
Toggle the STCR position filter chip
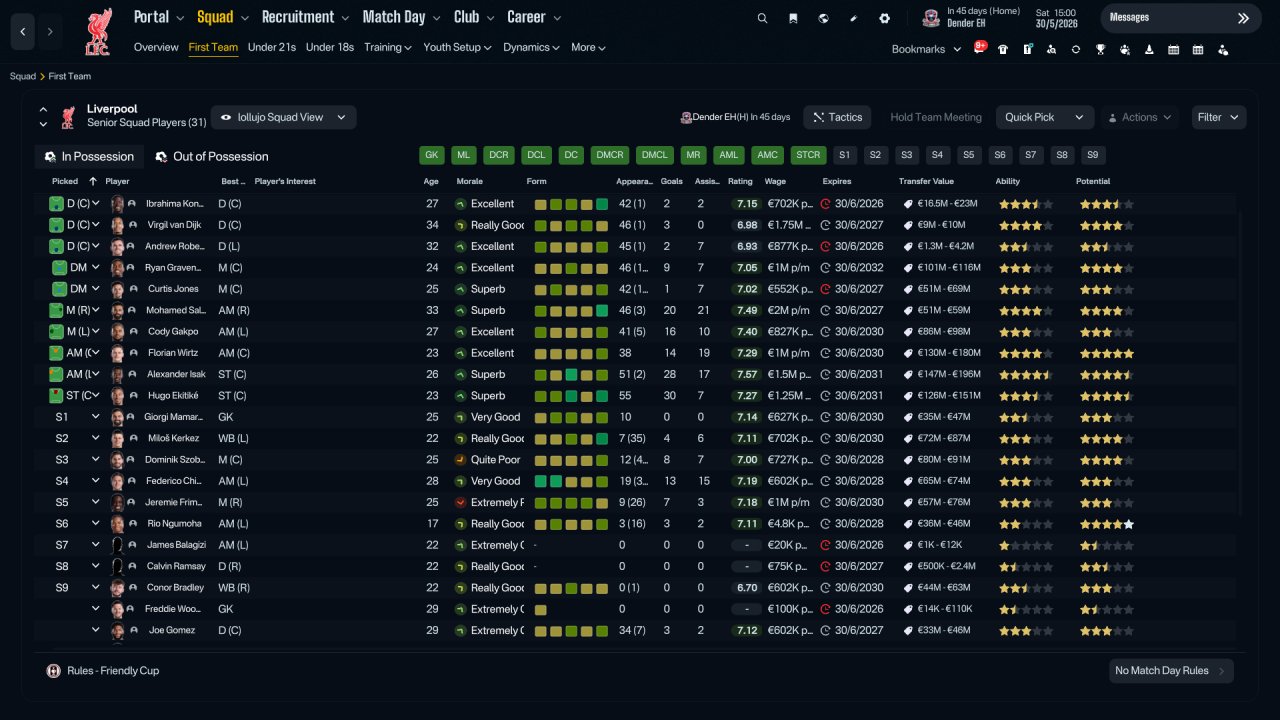[x=808, y=155]
